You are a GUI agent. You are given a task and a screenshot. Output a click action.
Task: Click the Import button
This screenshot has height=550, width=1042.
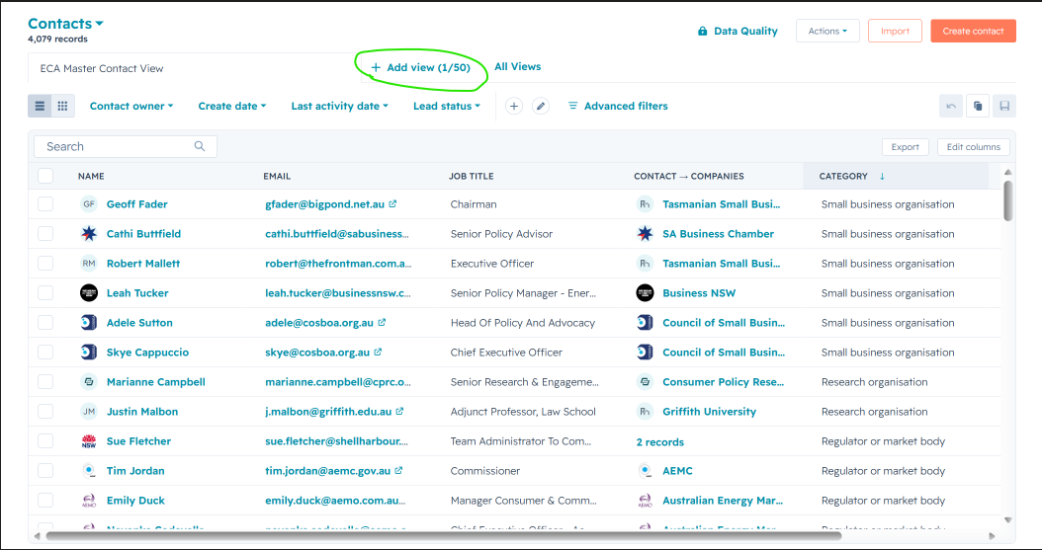click(895, 31)
